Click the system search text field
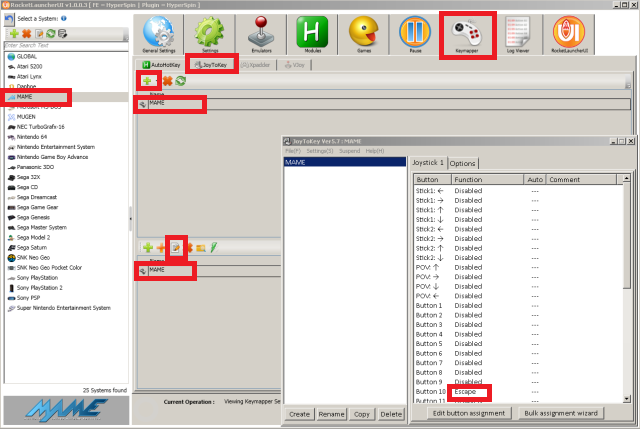 coord(66,45)
